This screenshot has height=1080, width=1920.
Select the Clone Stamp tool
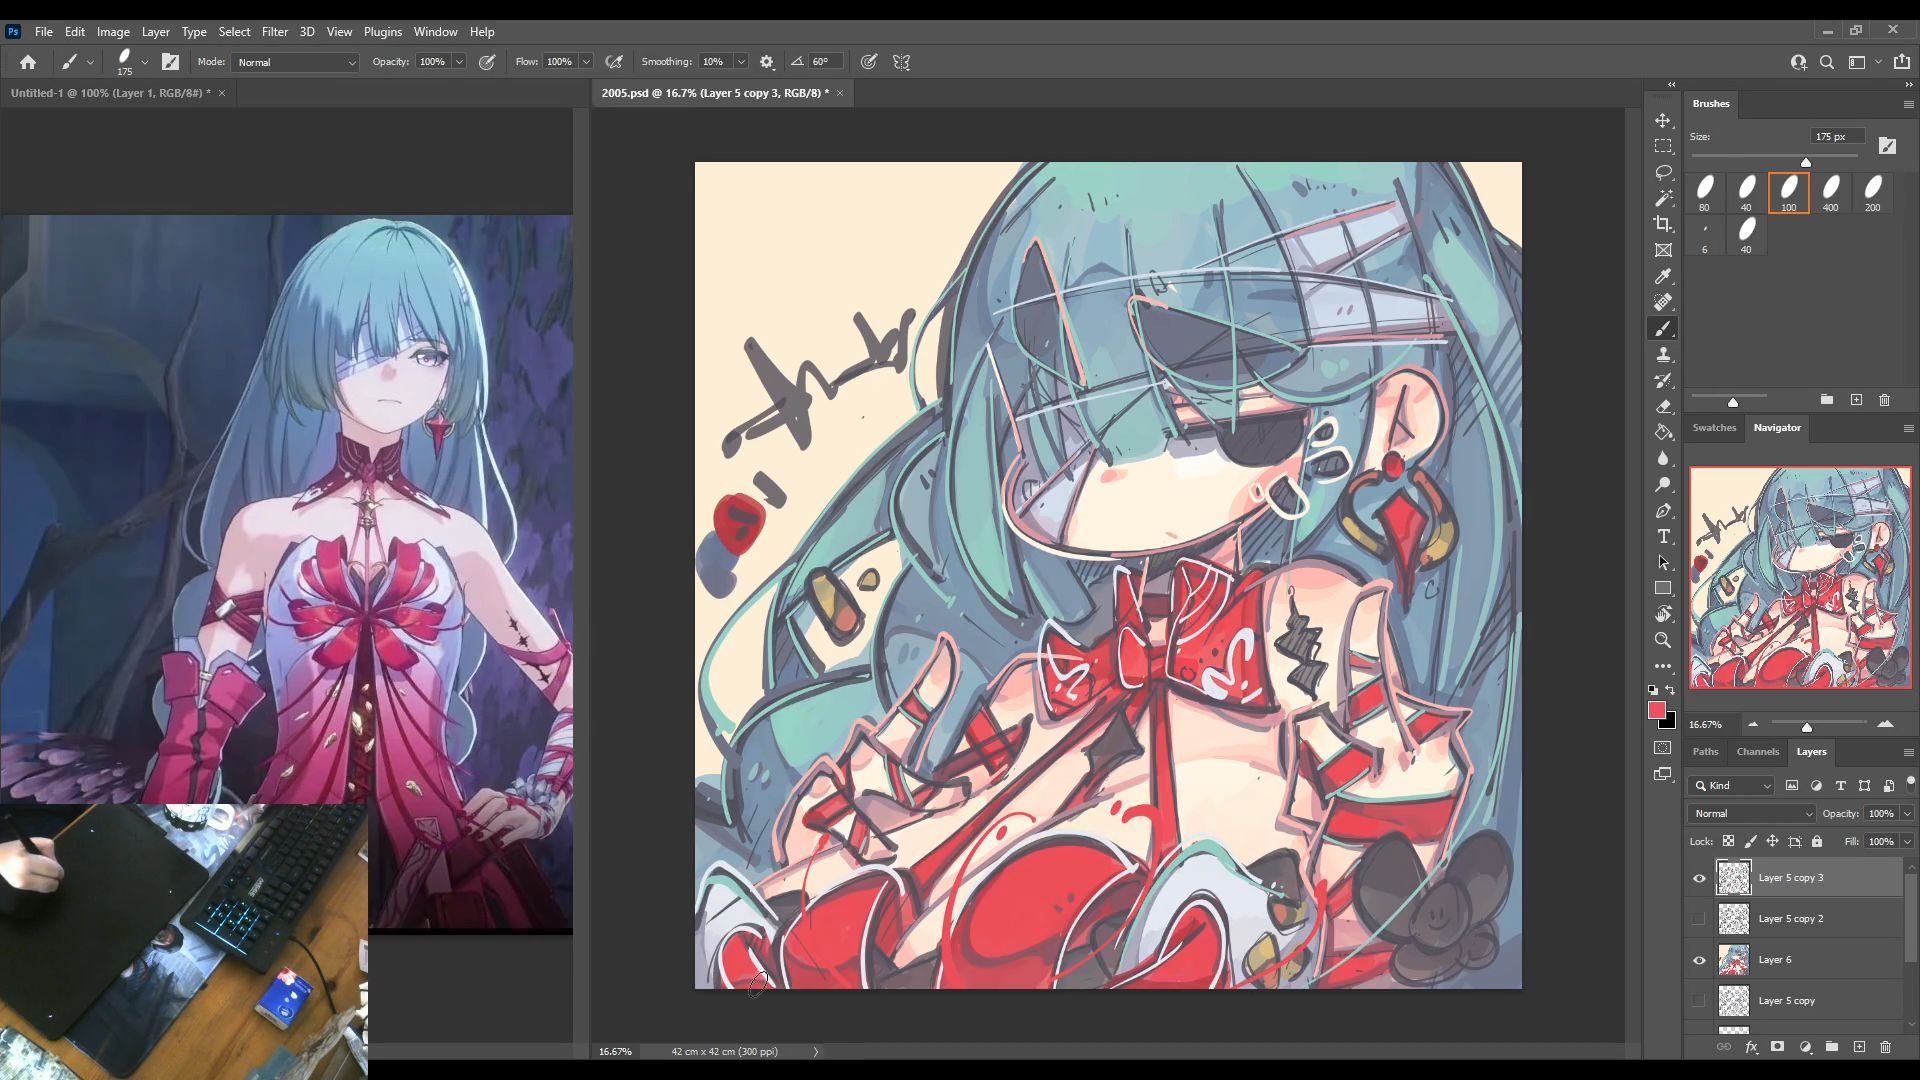pyautogui.click(x=1663, y=354)
